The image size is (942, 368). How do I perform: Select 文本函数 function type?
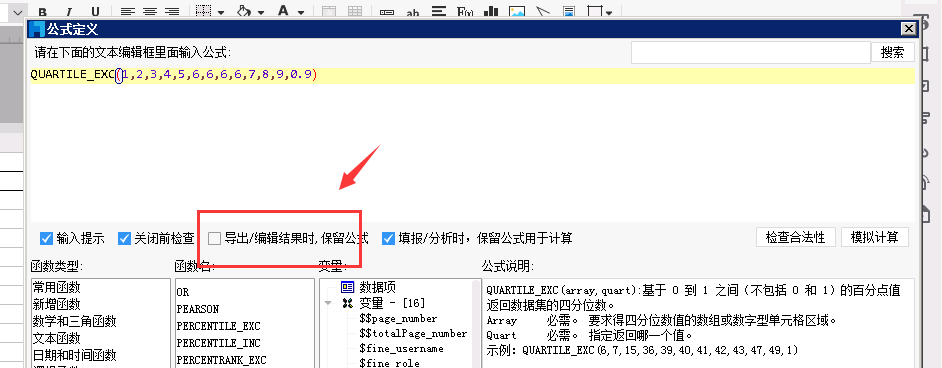[56, 338]
